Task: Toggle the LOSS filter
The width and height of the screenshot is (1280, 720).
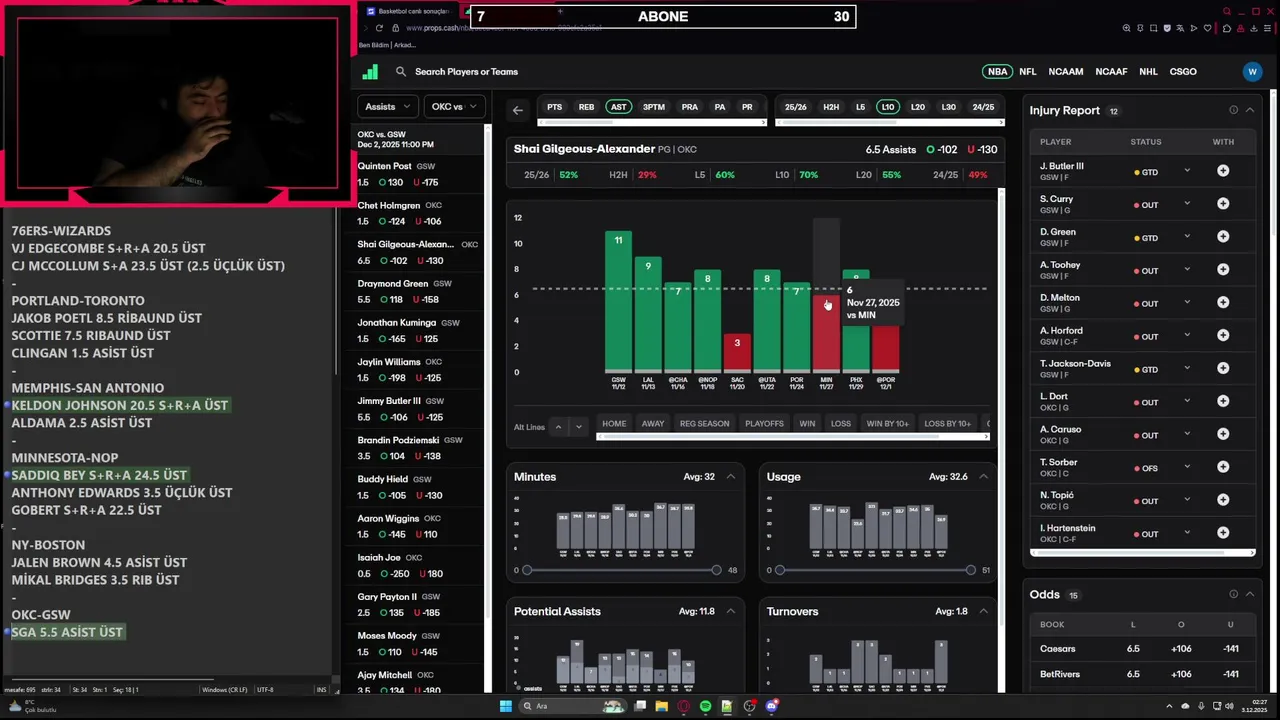Action: point(841,424)
